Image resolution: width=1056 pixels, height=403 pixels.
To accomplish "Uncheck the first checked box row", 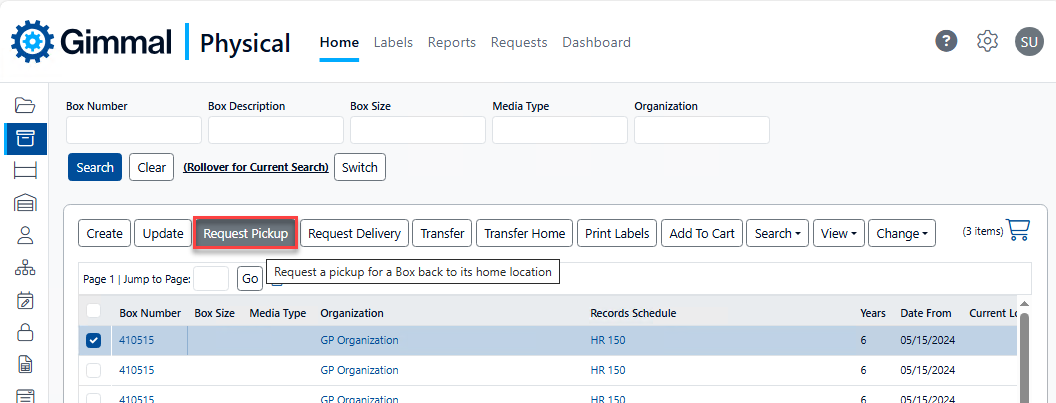I will click(x=94, y=340).
